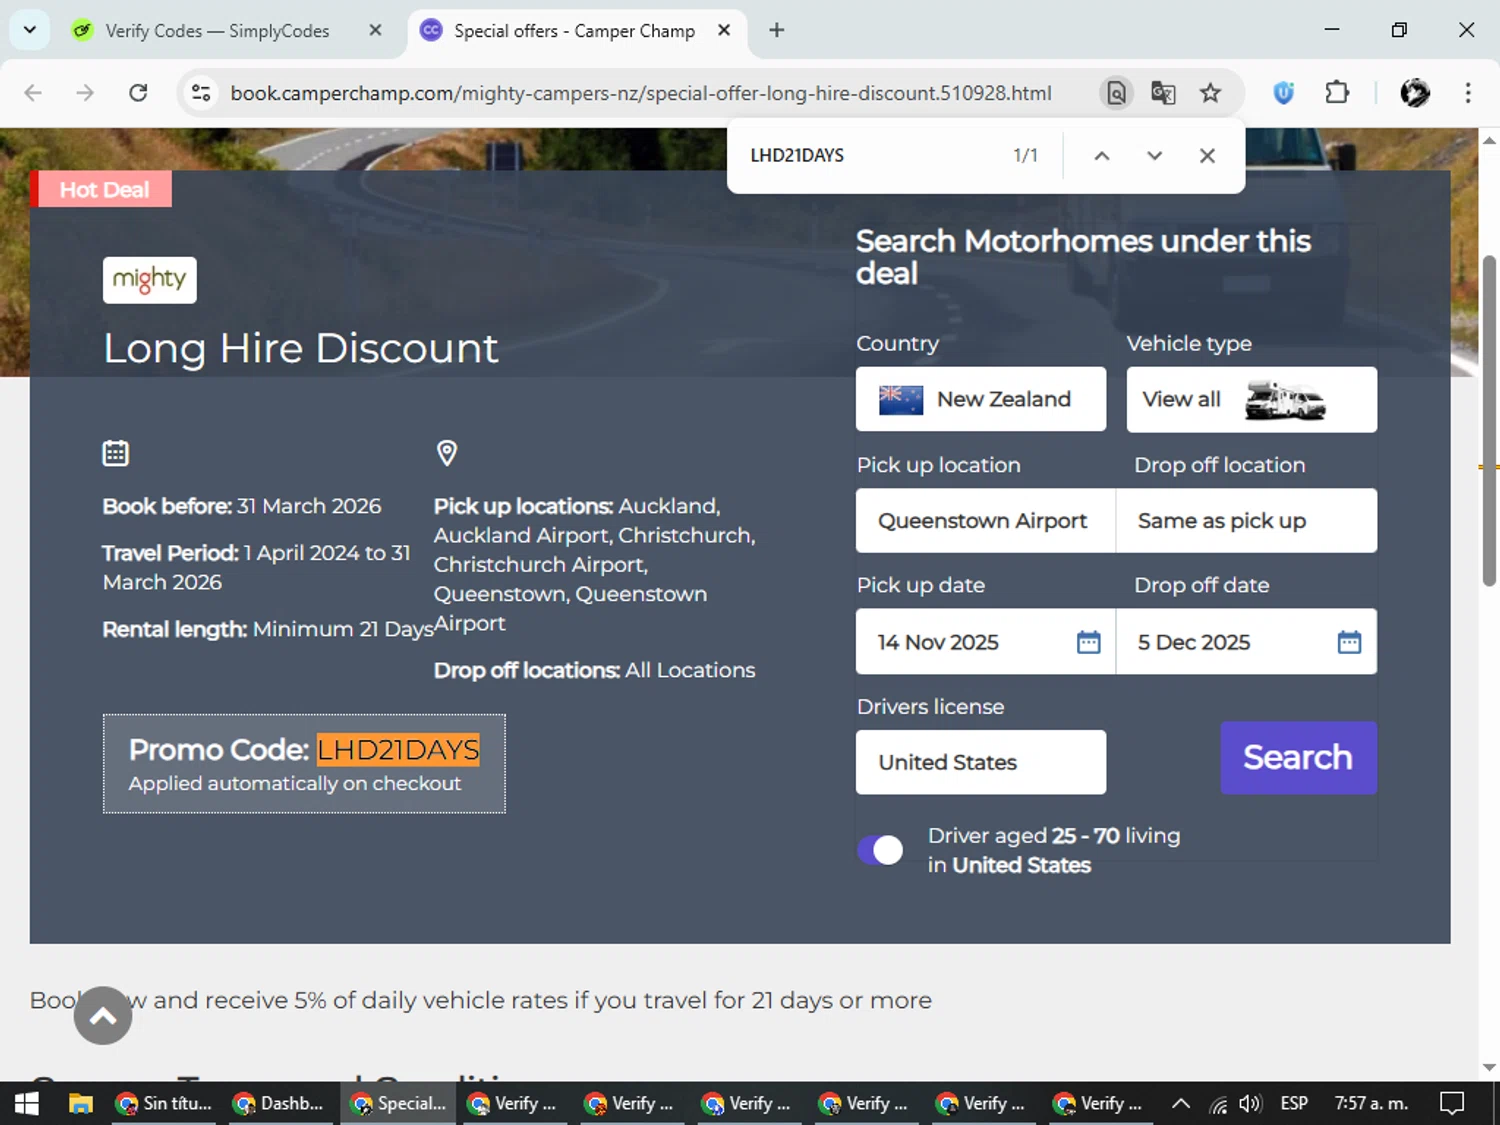Click the scroll-to-top arrow button

click(x=102, y=1016)
